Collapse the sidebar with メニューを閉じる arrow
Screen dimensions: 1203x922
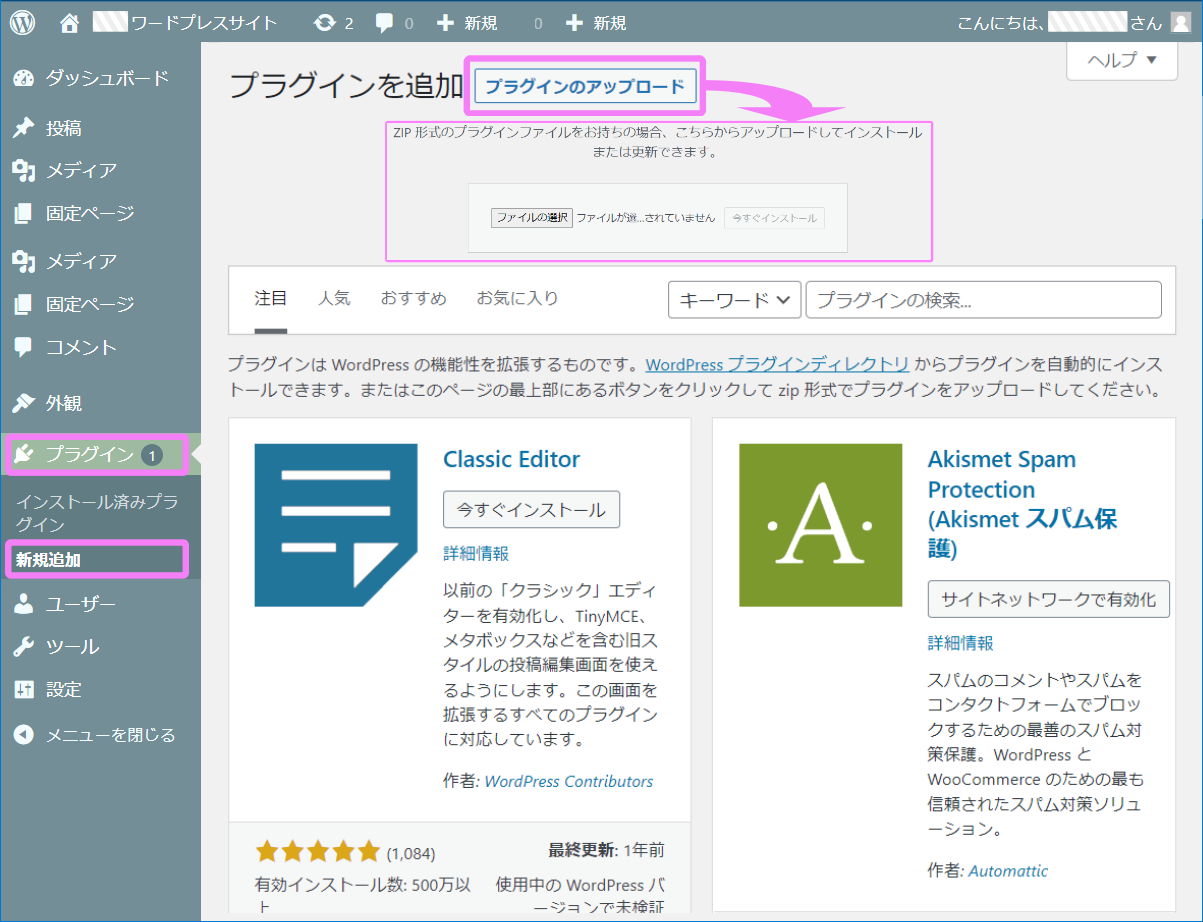(24, 735)
